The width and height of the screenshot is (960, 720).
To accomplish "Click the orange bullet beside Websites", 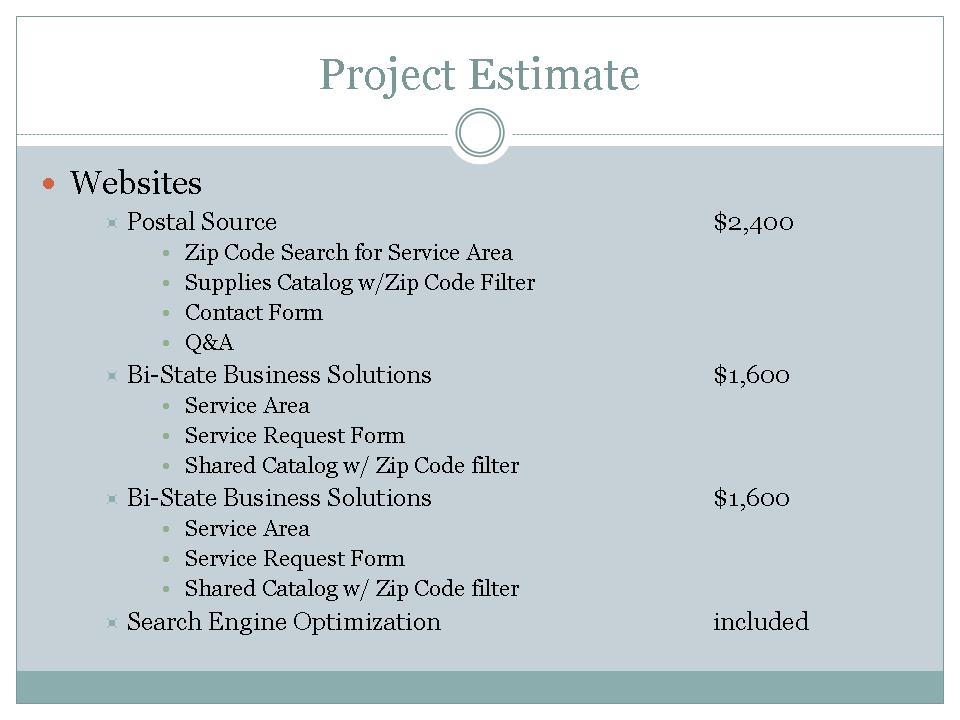I will [48, 184].
